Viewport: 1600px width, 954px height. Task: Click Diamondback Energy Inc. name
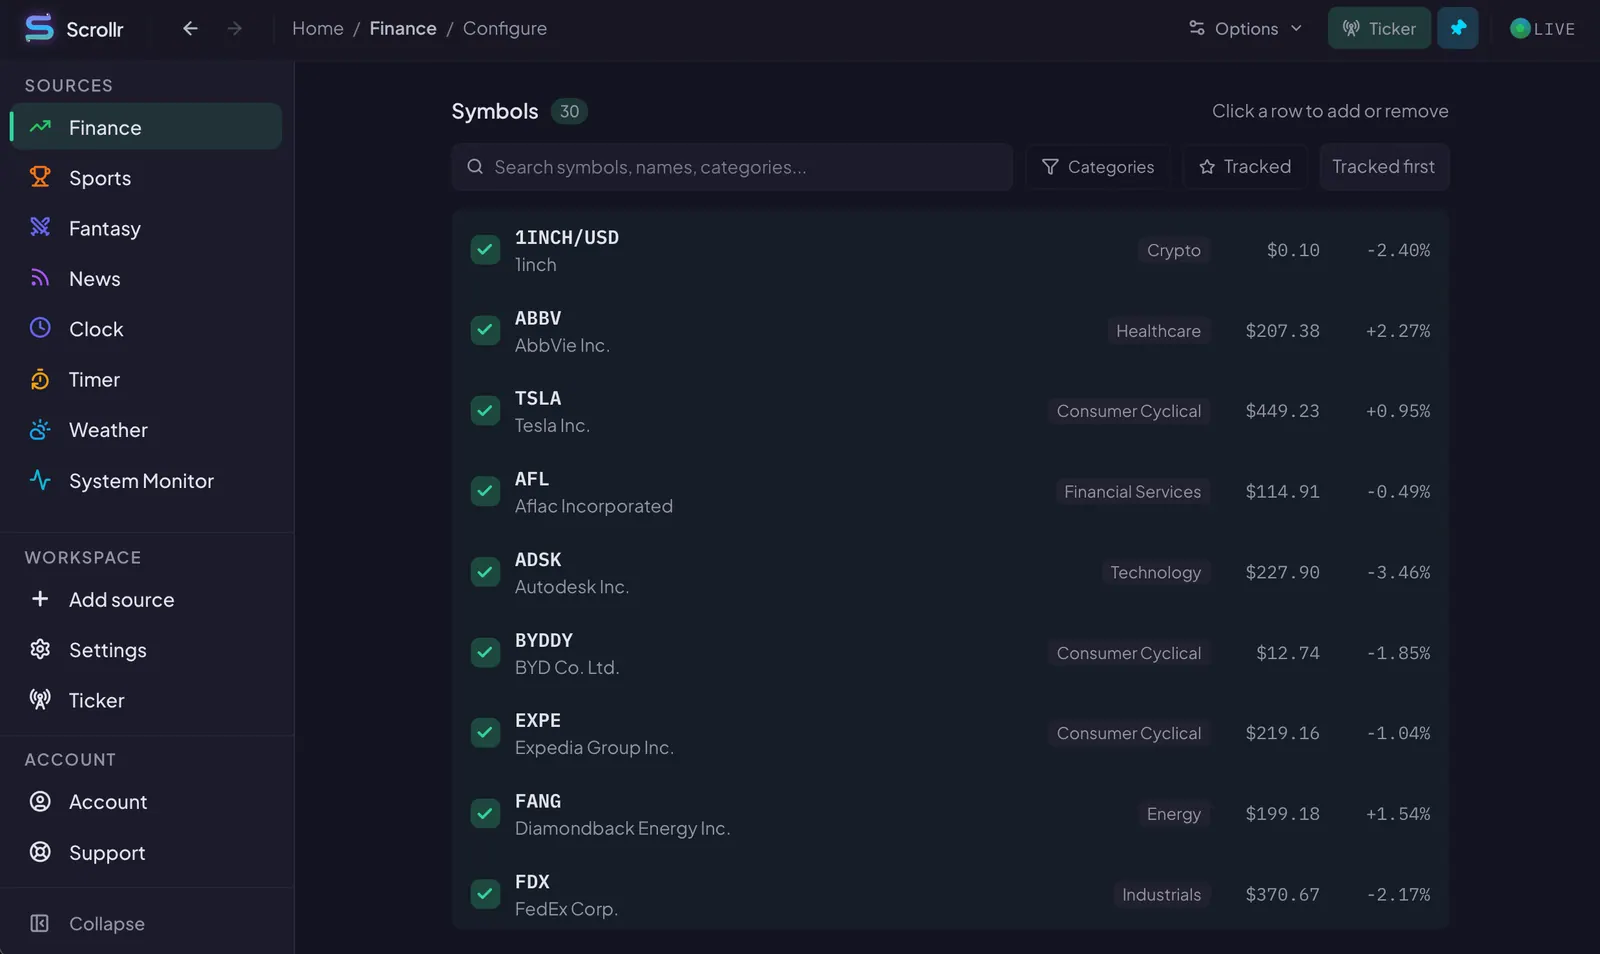click(x=622, y=828)
